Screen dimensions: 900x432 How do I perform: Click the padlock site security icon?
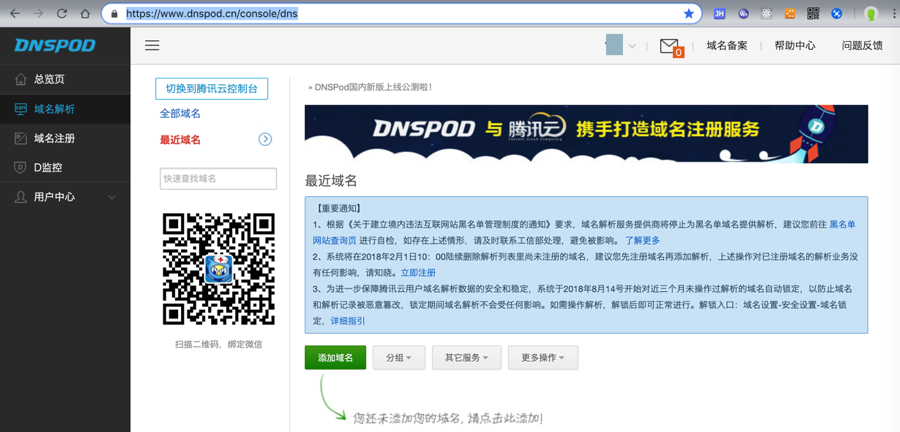(114, 13)
